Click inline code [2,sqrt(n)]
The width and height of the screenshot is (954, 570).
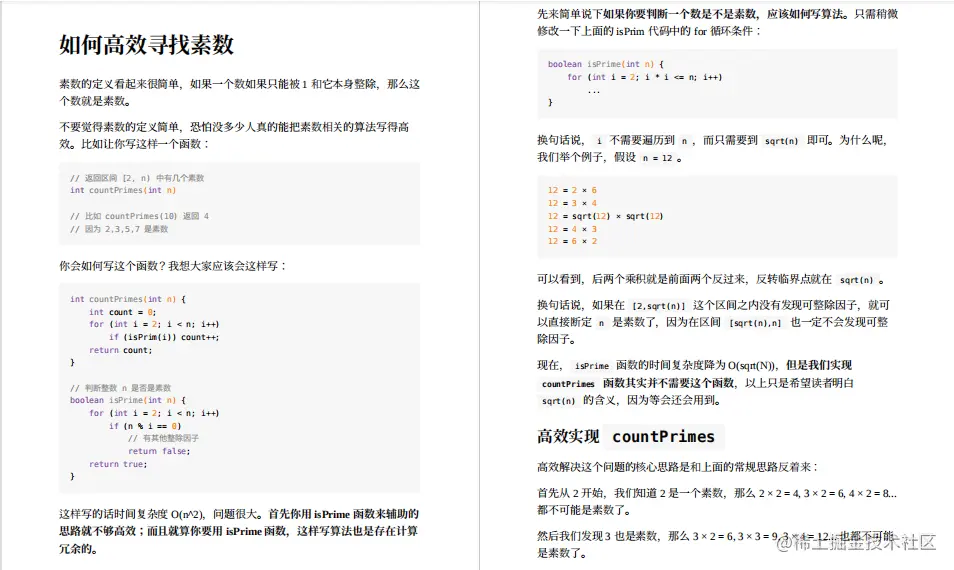pos(658,306)
